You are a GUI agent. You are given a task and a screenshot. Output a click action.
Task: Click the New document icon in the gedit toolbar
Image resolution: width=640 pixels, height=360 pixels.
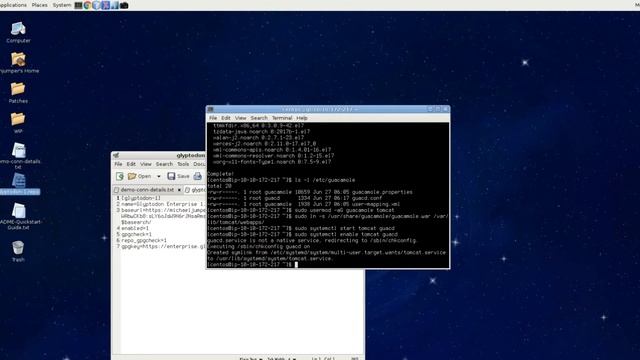click(x=120, y=176)
